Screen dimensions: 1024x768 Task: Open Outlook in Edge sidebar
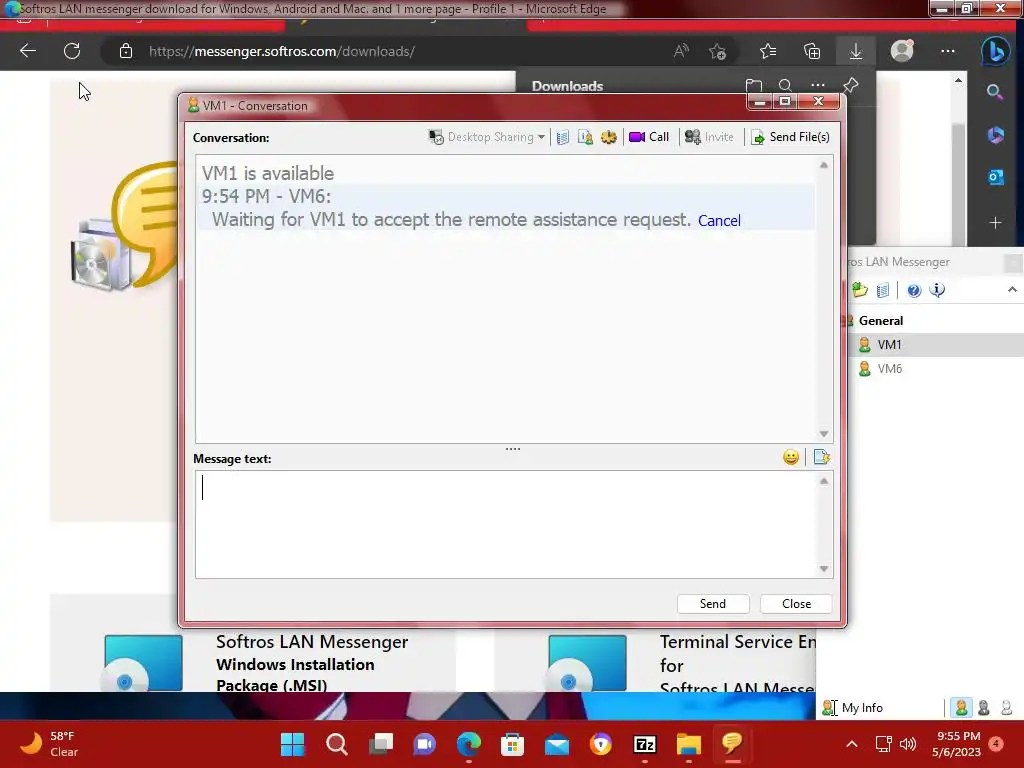click(x=995, y=176)
